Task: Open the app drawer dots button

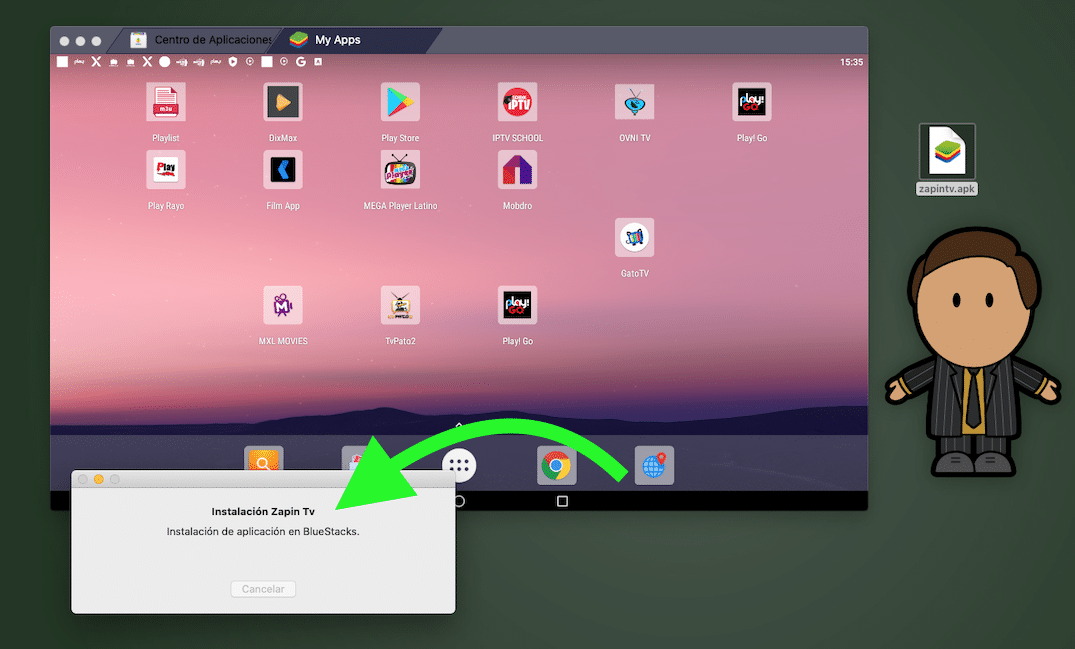Action: coord(459,464)
